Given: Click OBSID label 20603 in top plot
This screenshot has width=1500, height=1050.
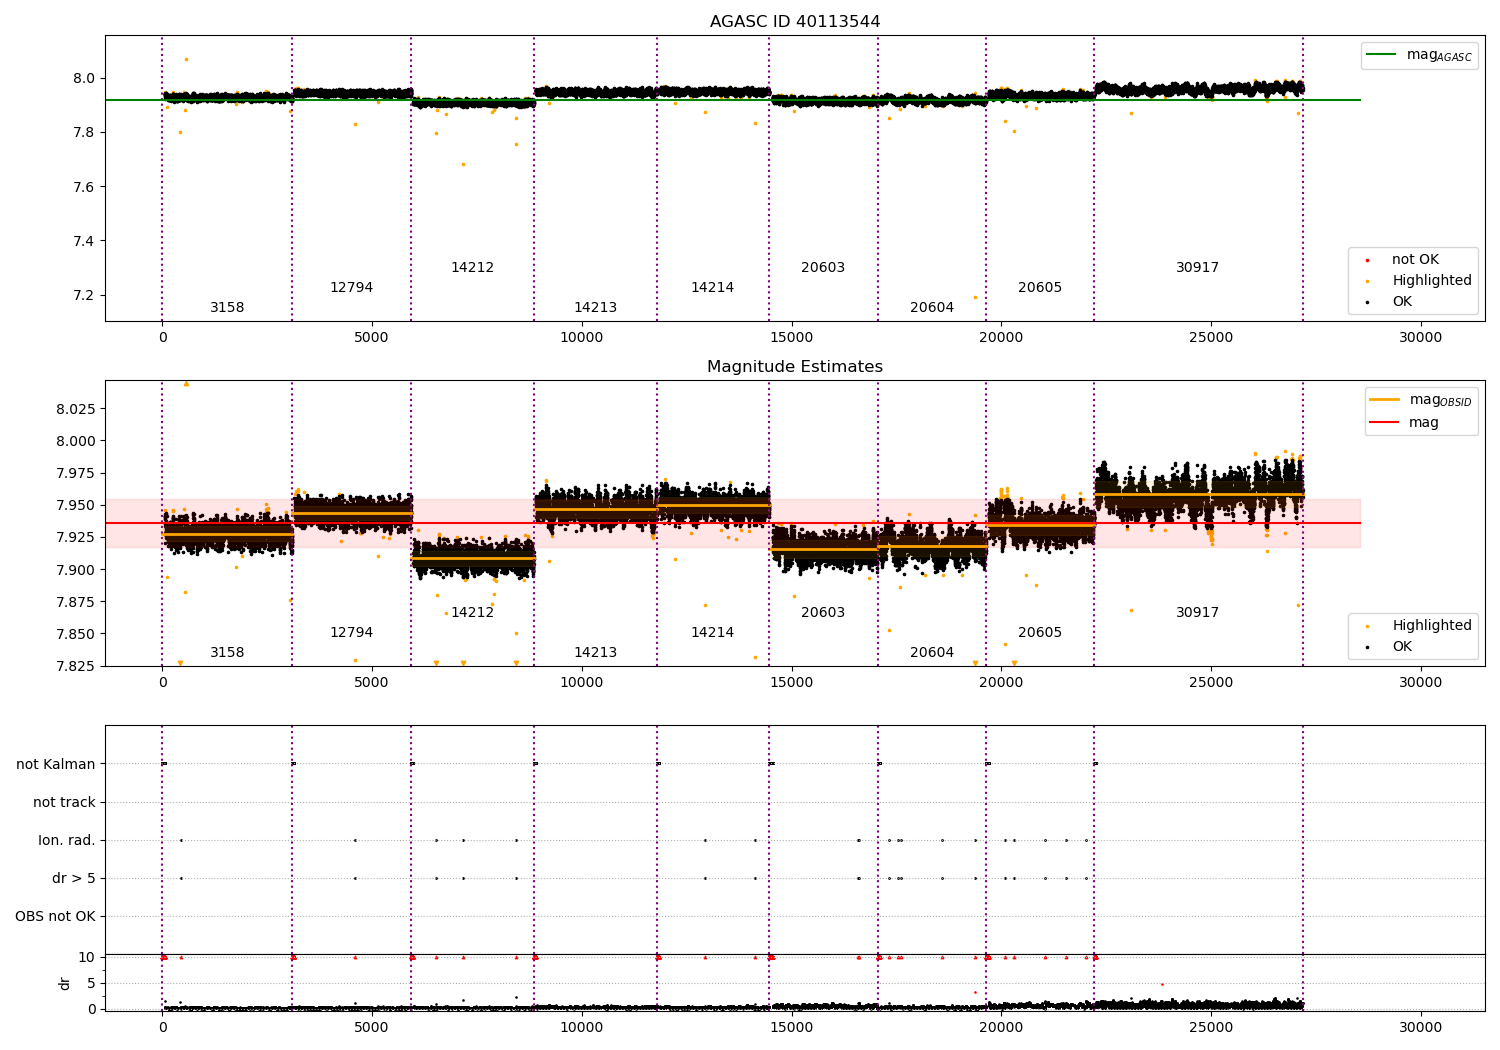Looking at the screenshot, I should [x=823, y=268].
